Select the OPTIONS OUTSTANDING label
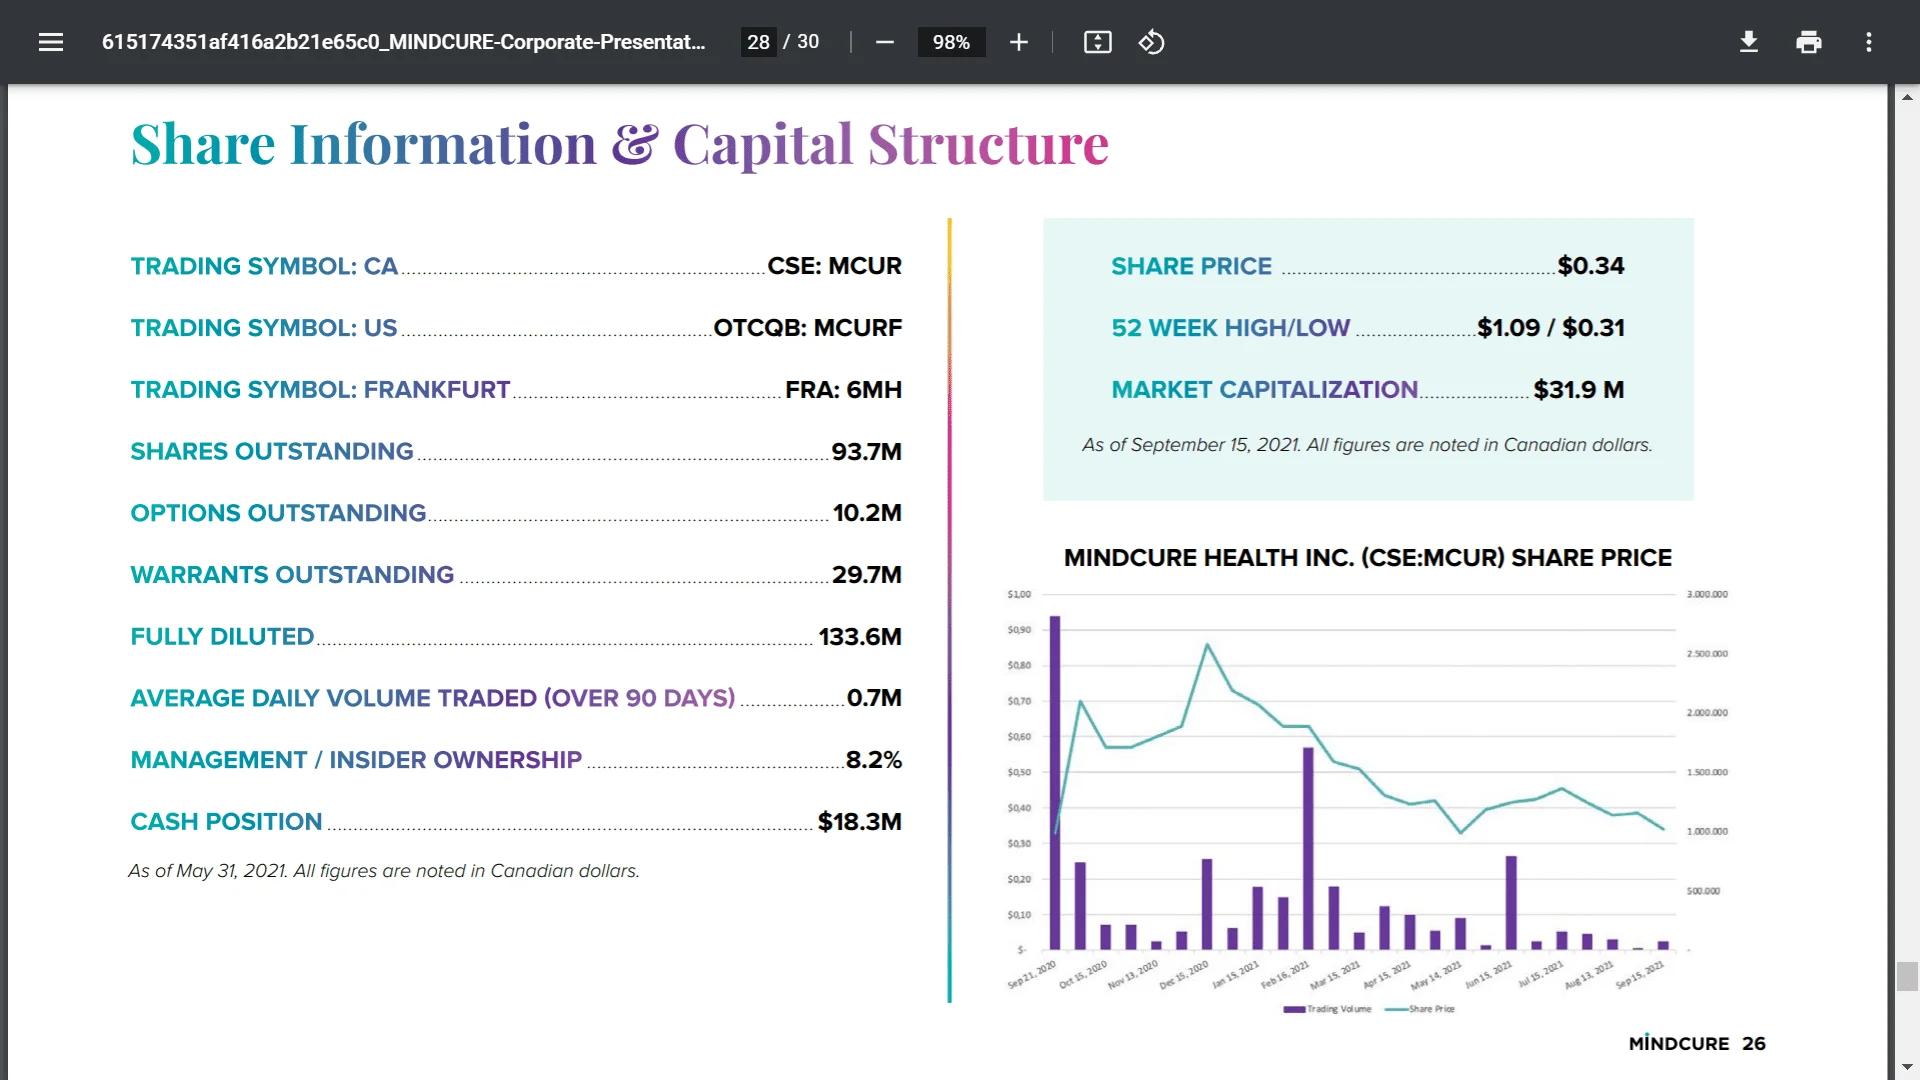Viewport: 1920px width, 1080px height. pyautogui.click(x=278, y=513)
